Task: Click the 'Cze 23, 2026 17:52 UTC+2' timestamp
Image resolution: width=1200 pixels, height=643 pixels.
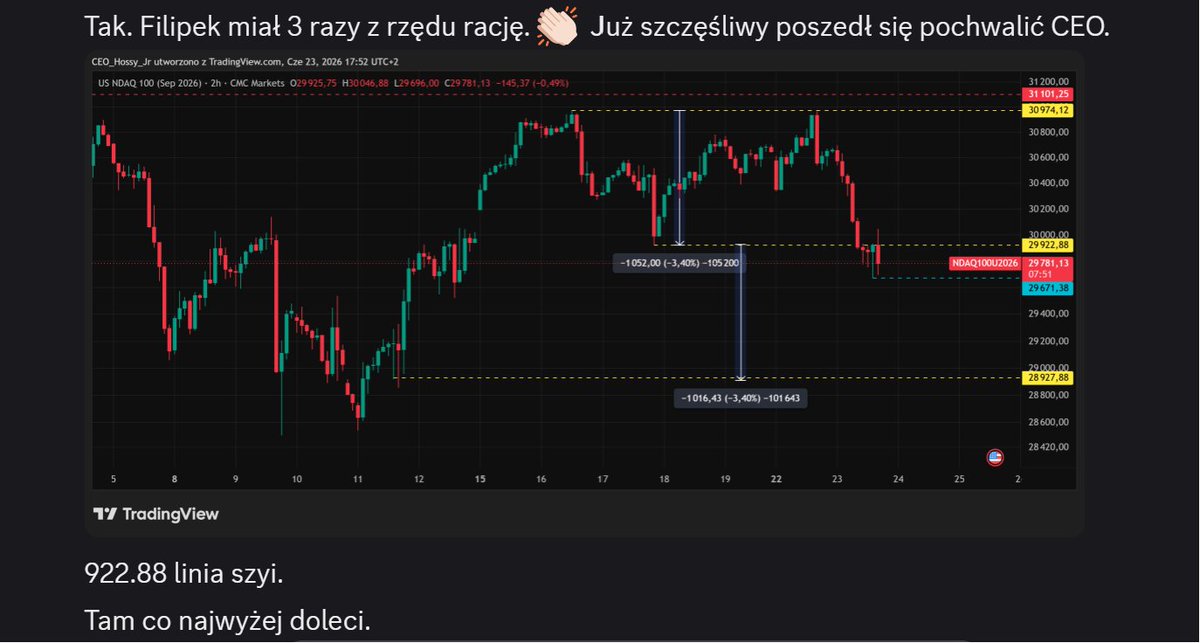Action: click(x=341, y=63)
